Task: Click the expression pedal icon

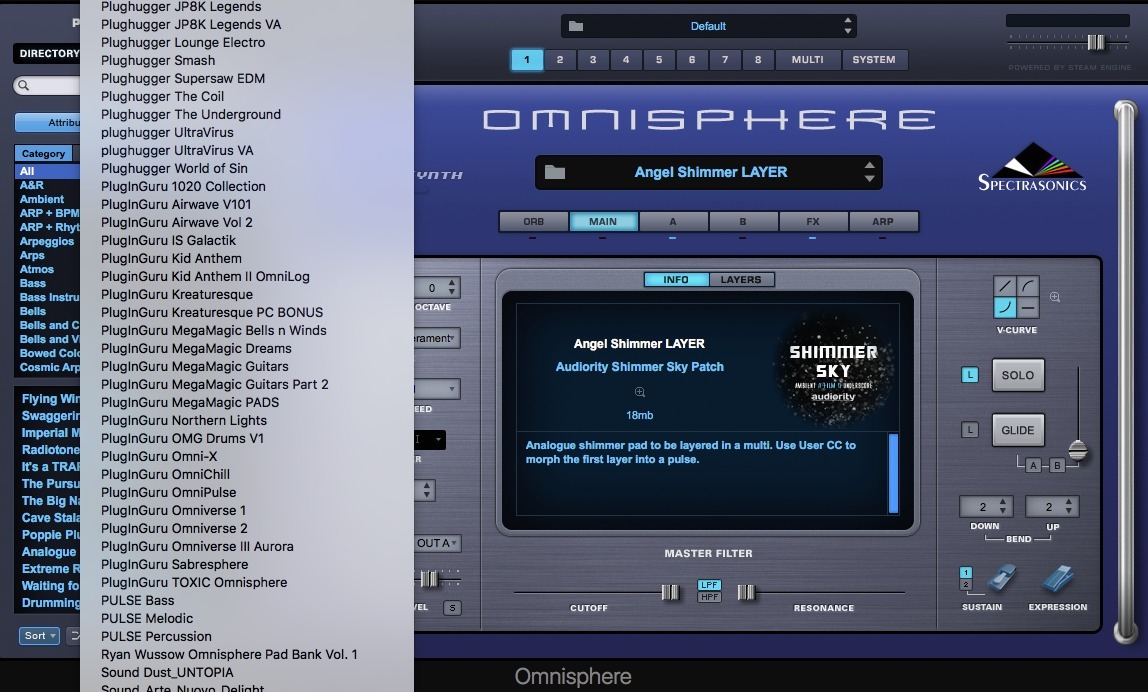Action: [x=1058, y=578]
